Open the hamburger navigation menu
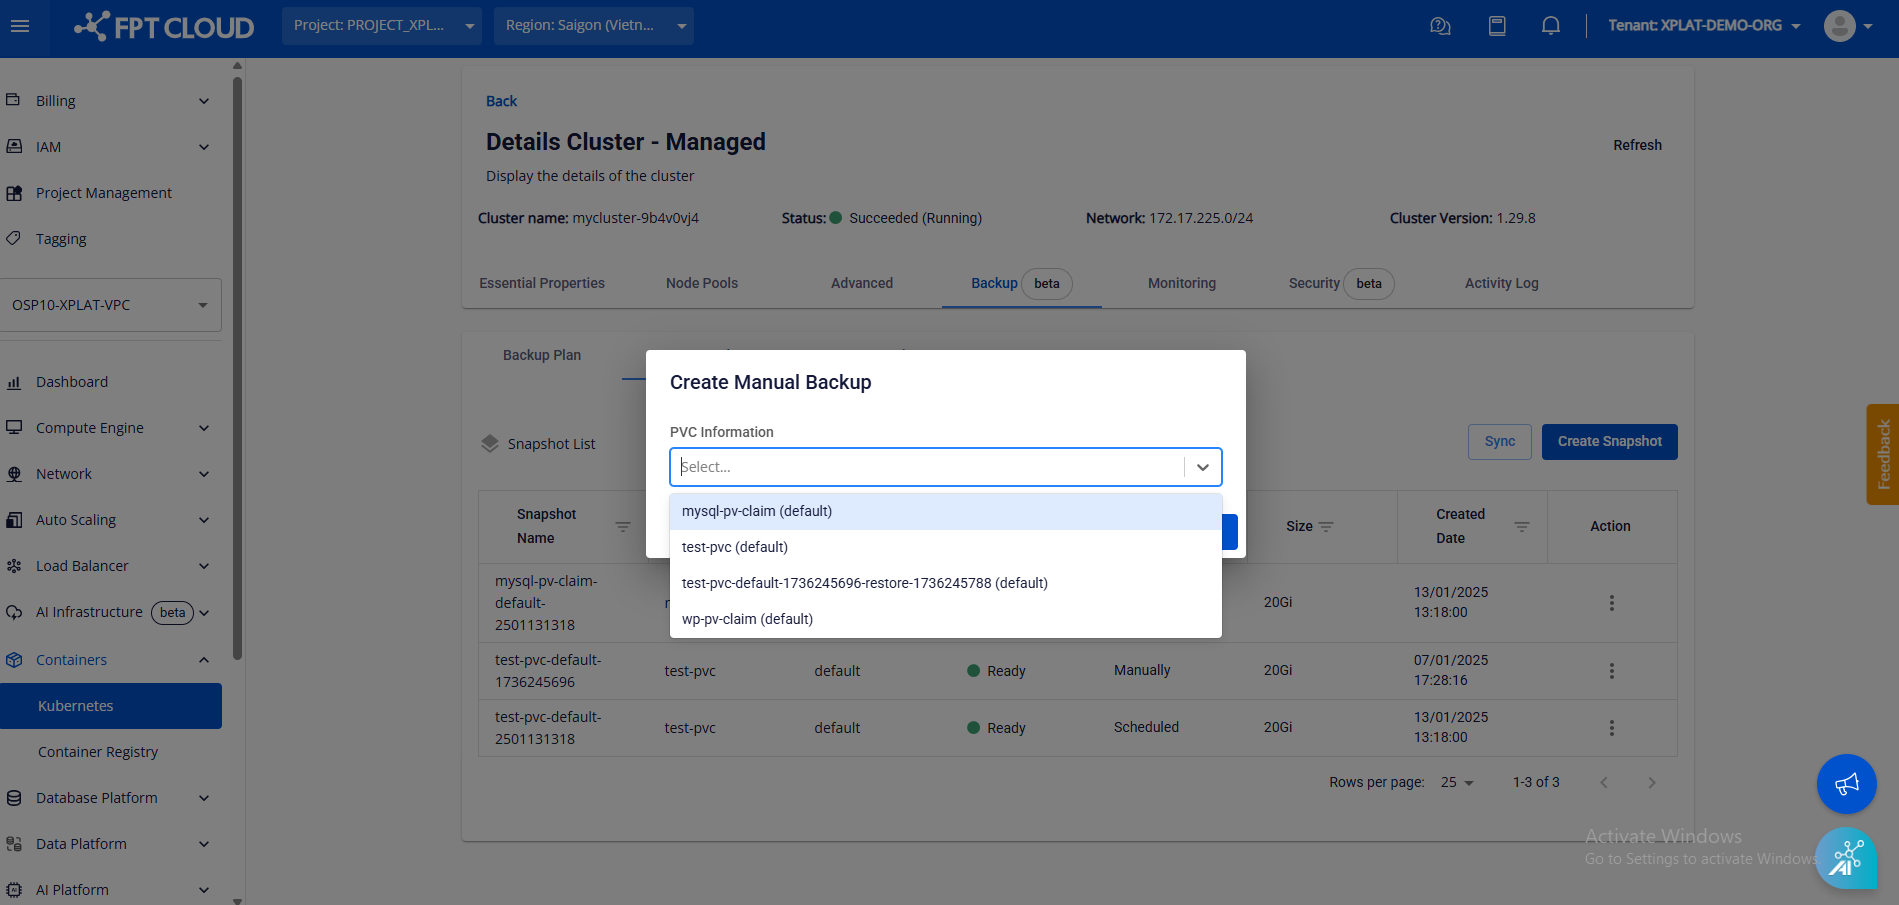The width and height of the screenshot is (1899, 905). 20,26
